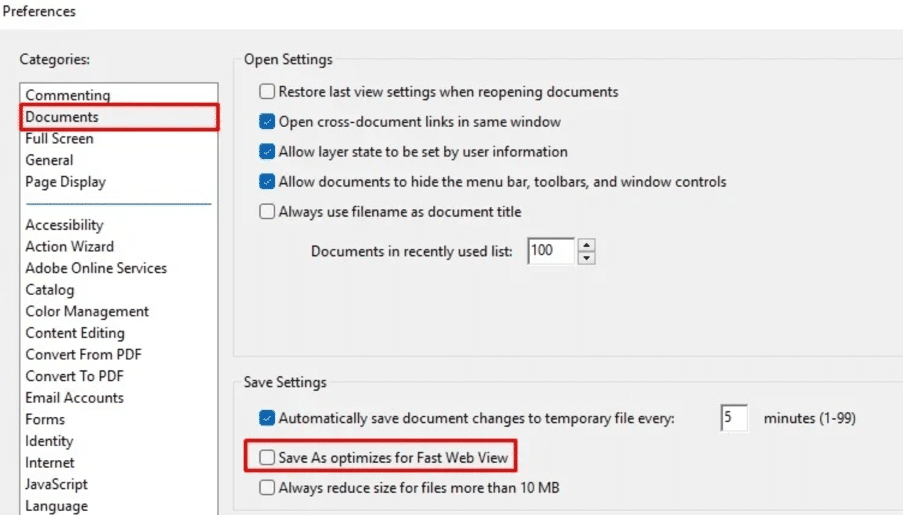This screenshot has height=516, width=904.
Task: Enable Always use filename as document title
Action: click(266, 212)
